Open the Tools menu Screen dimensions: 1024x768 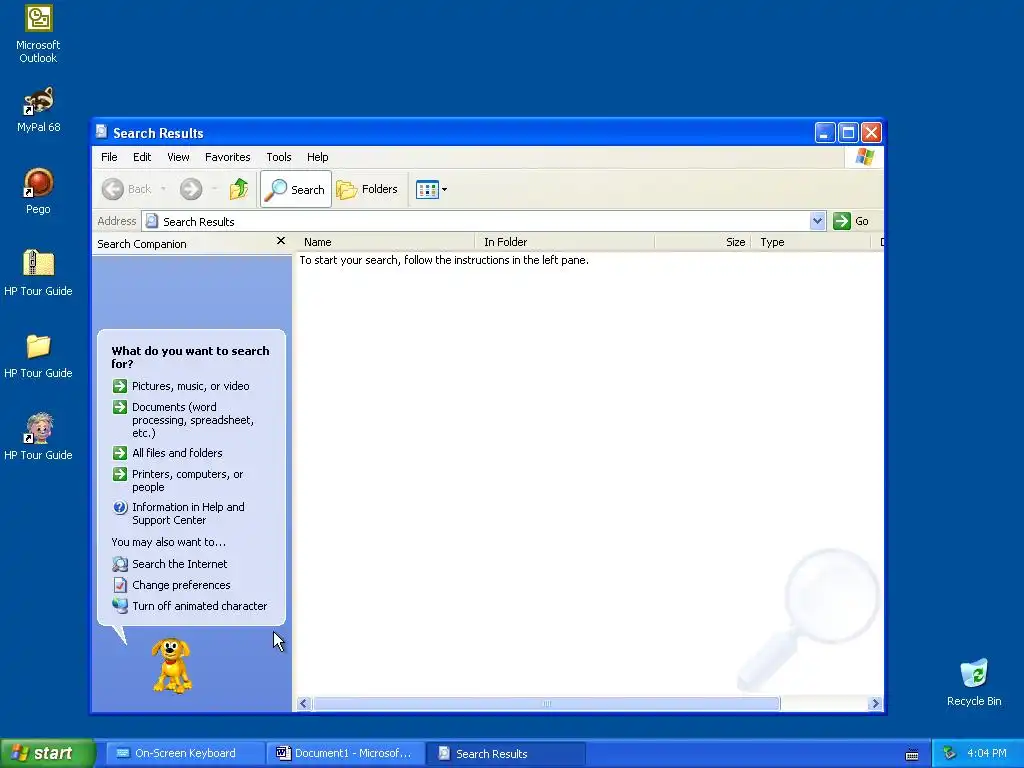[x=278, y=157]
